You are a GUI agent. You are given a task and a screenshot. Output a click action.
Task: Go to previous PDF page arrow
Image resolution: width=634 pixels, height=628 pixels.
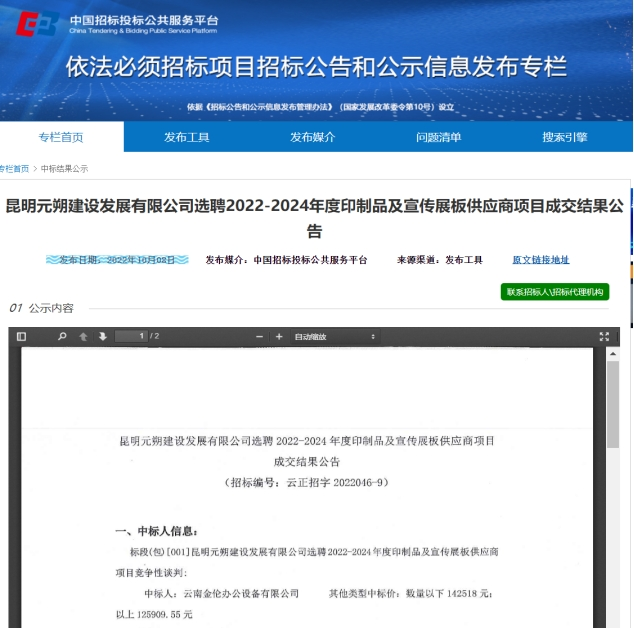click(x=84, y=337)
